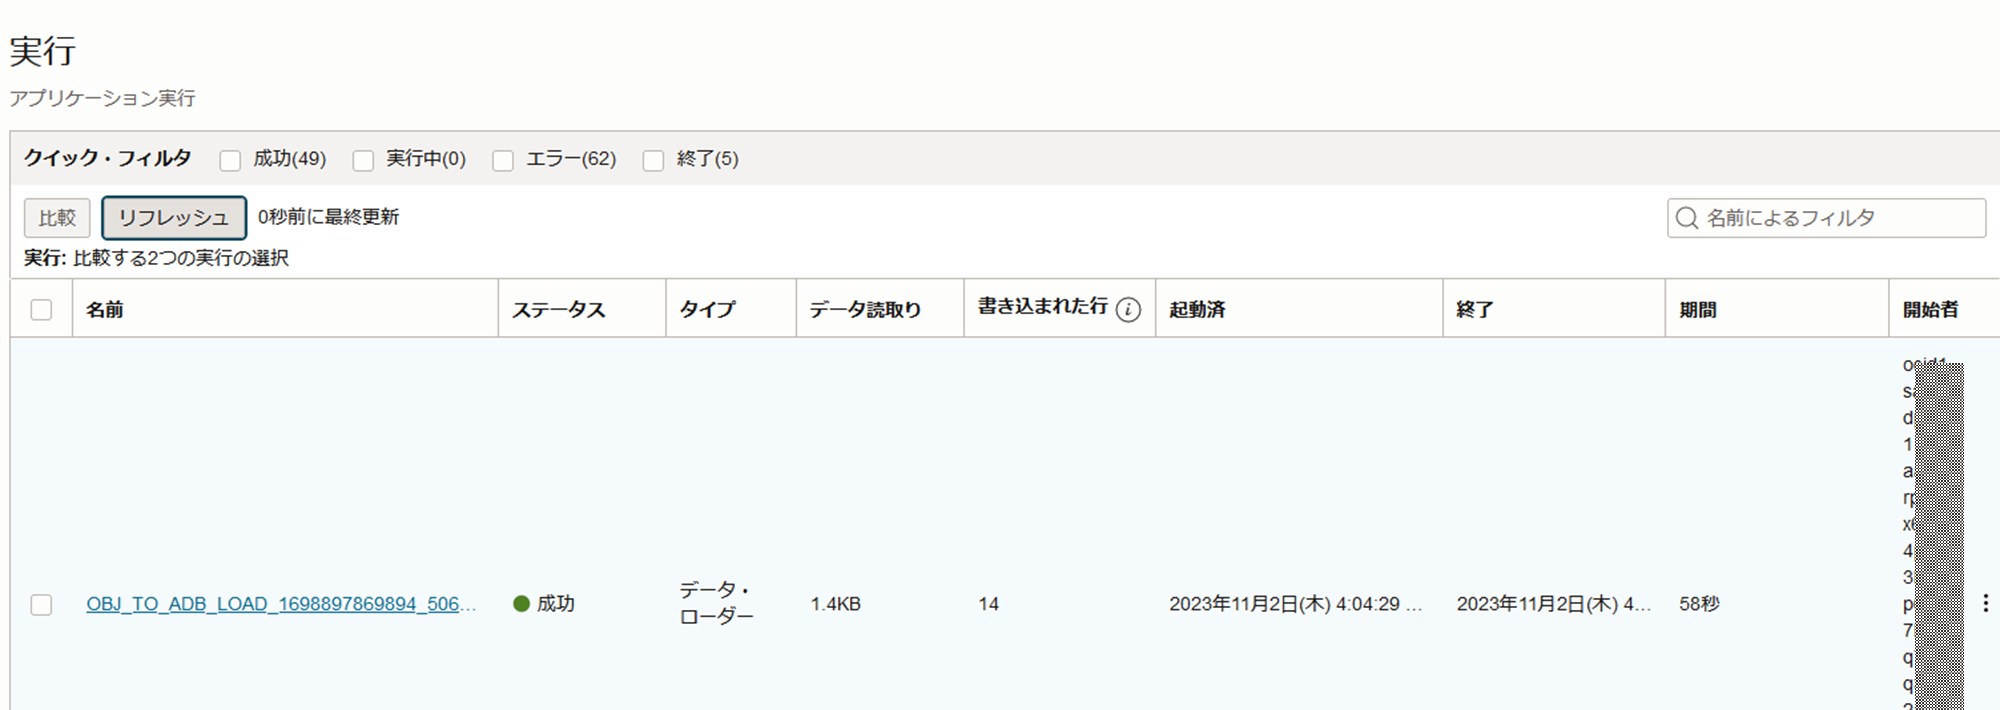Open the three-dot actions menu for OBJ_TO_ADB_LOAD row
The width and height of the screenshot is (2000, 710).
[x=1985, y=603]
